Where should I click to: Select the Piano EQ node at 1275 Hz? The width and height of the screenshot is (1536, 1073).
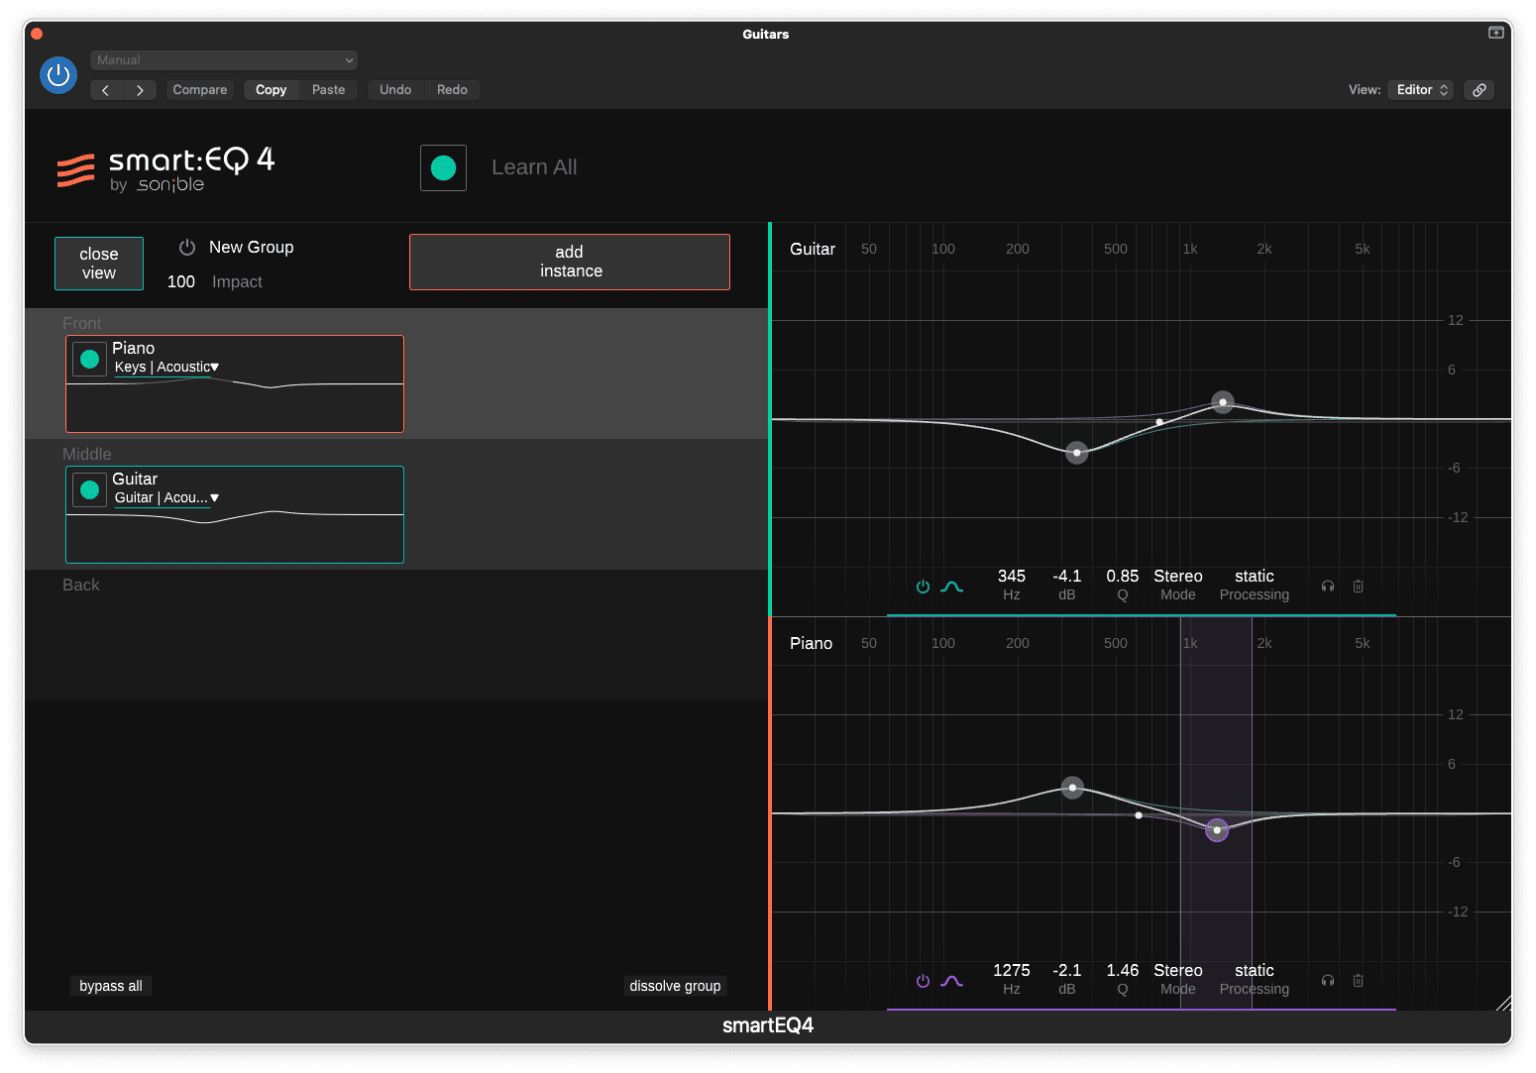coord(1216,830)
